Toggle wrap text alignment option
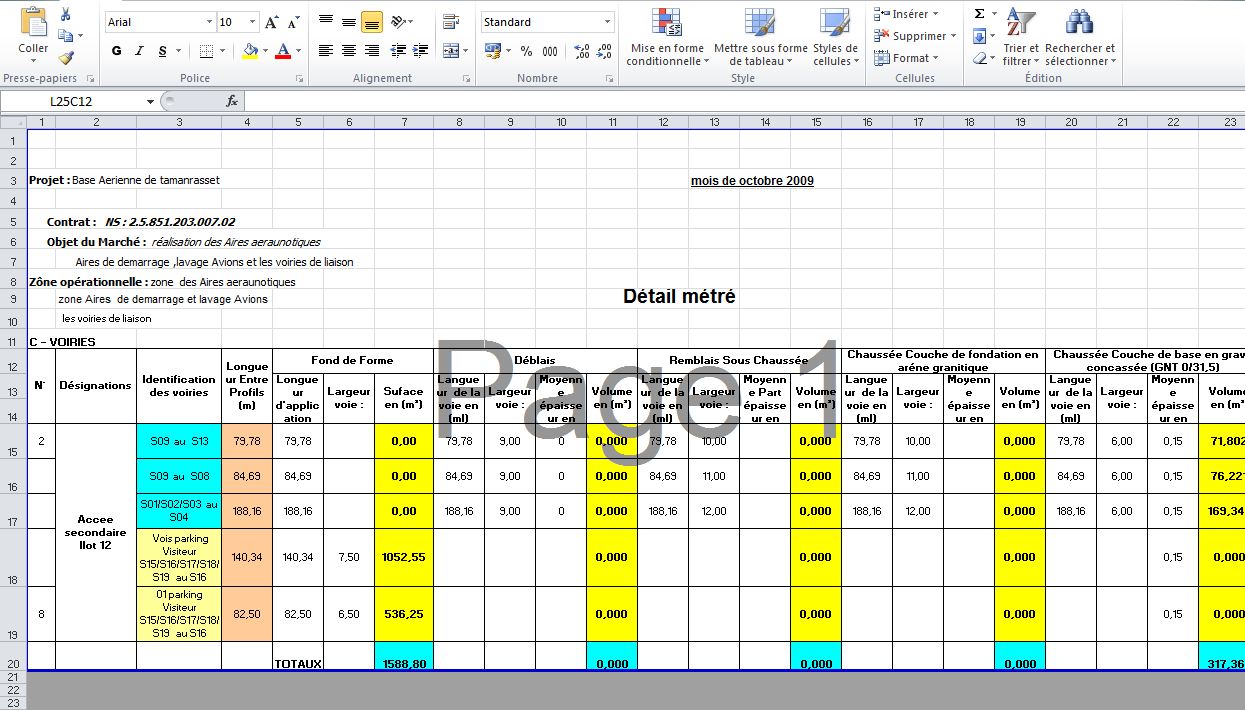 tap(450, 20)
